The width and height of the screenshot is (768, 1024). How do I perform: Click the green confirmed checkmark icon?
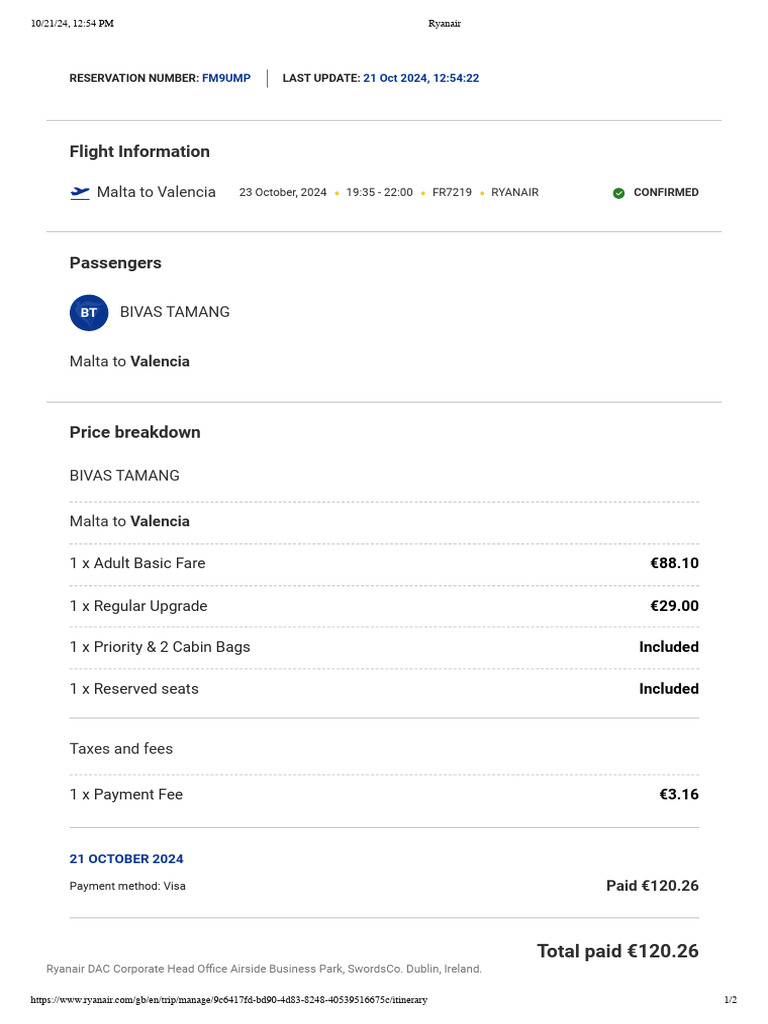point(619,193)
